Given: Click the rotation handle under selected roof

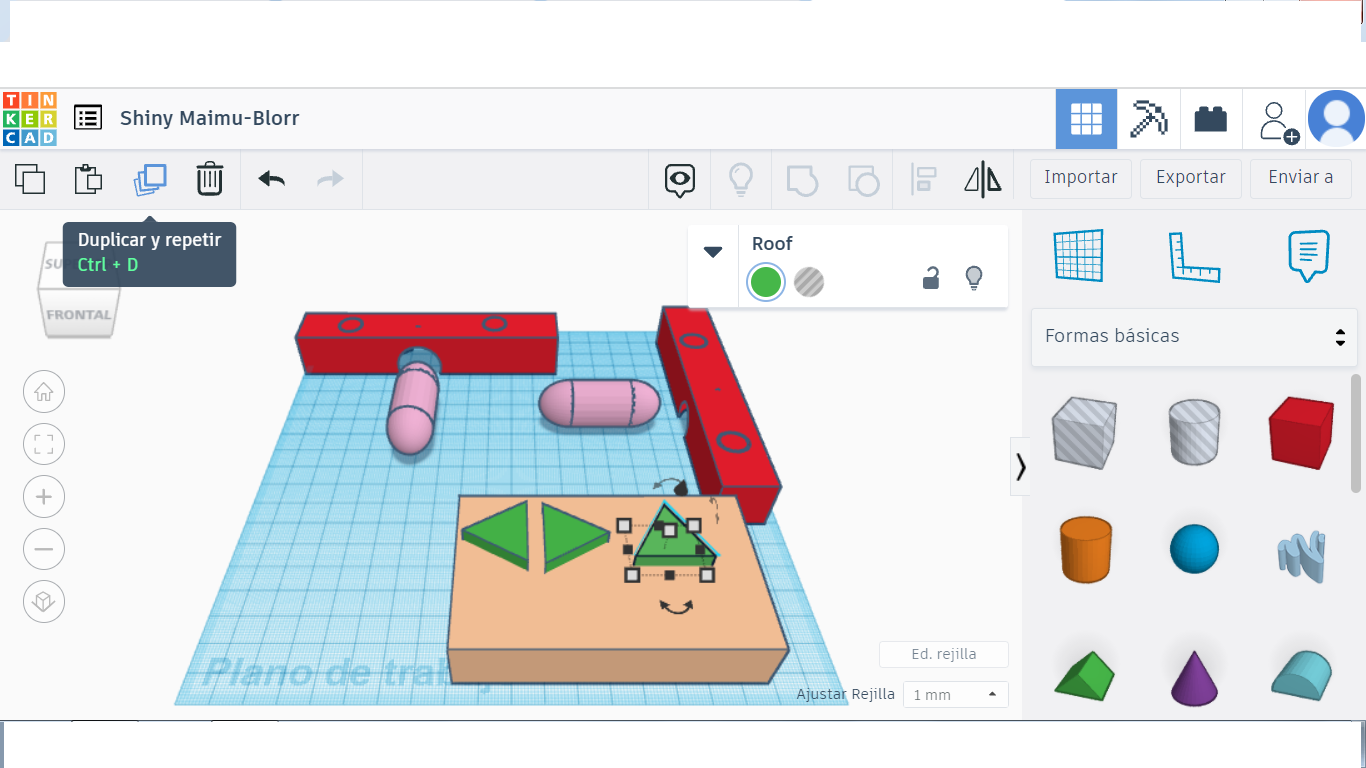Looking at the screenshot, I should [677, 606].
